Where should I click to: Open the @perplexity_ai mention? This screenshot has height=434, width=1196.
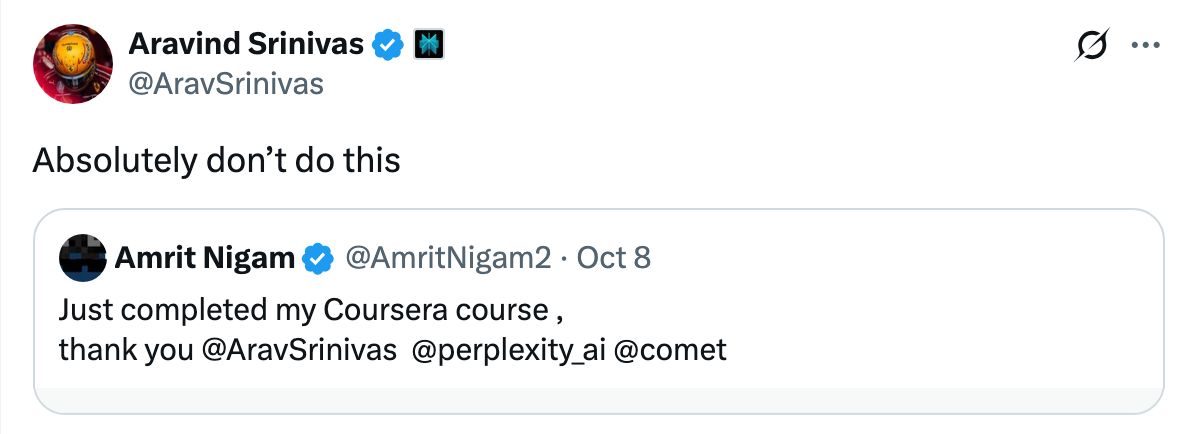[504, 350]
